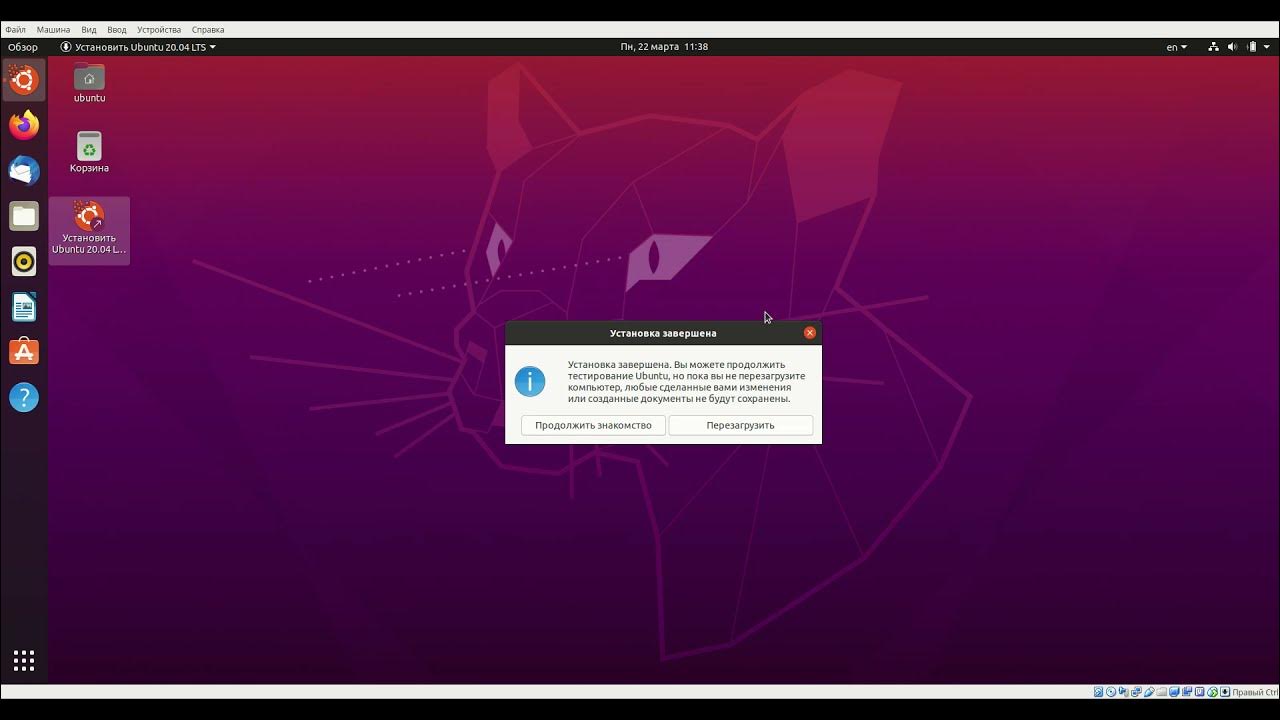This screenshot has width=1280, height=720.
Task: Select the ubuntu home folder desktop icon
Action: (x=89, y=83)
